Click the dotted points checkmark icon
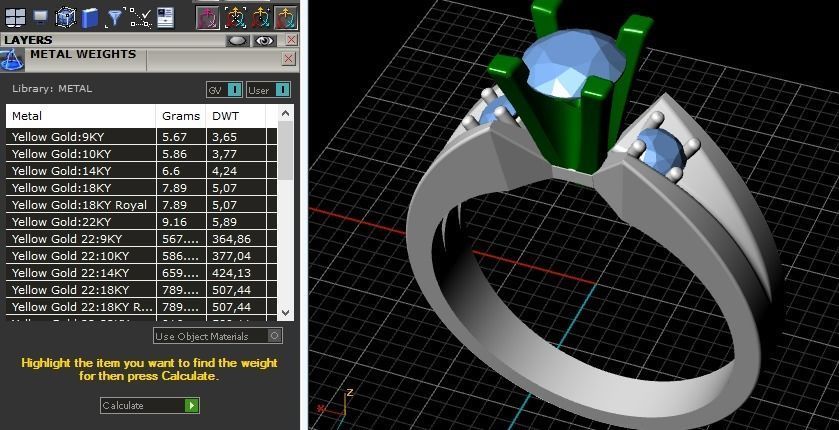This screenshot has width=839, height=430. (x=140, y=17)
